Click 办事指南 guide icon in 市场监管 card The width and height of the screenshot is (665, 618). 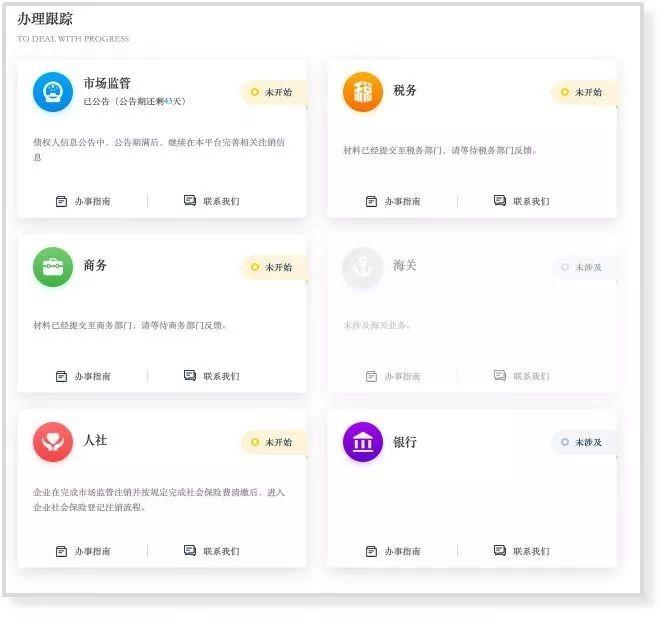point(61,201)
